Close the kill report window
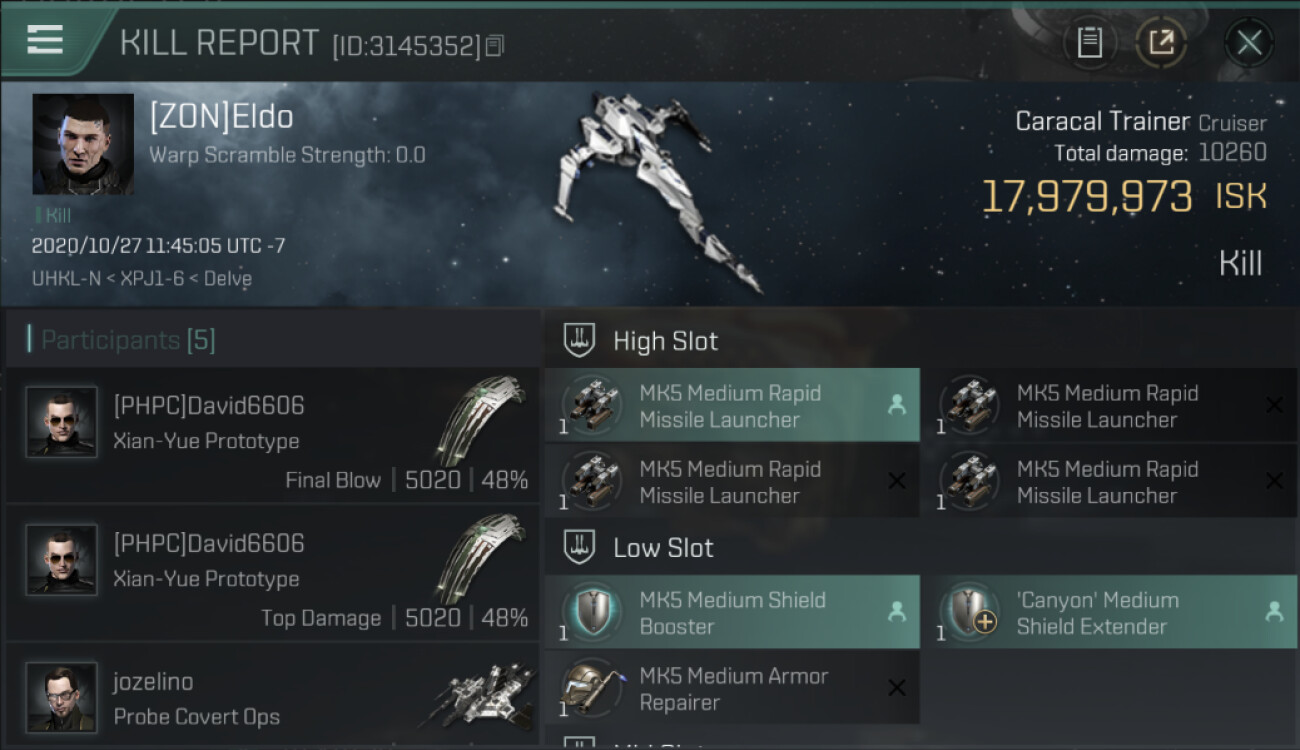Image resolution: width=1300 pixels, height=750 pixels. [1249, 42]
